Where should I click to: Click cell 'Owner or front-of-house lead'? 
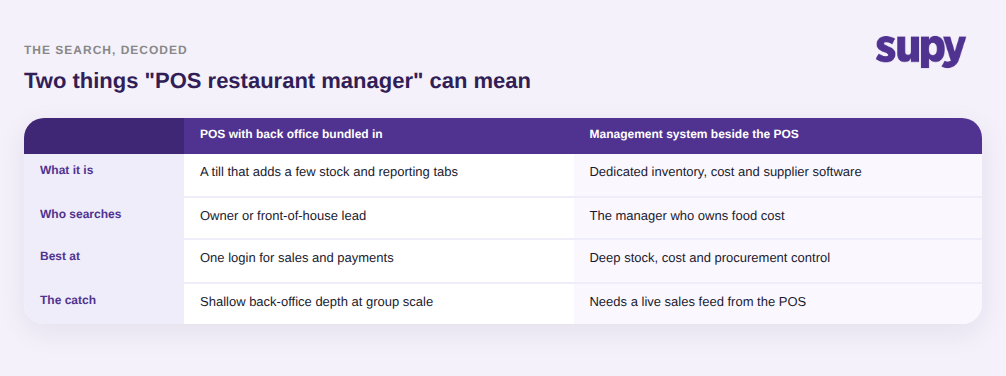coord(379,218)
